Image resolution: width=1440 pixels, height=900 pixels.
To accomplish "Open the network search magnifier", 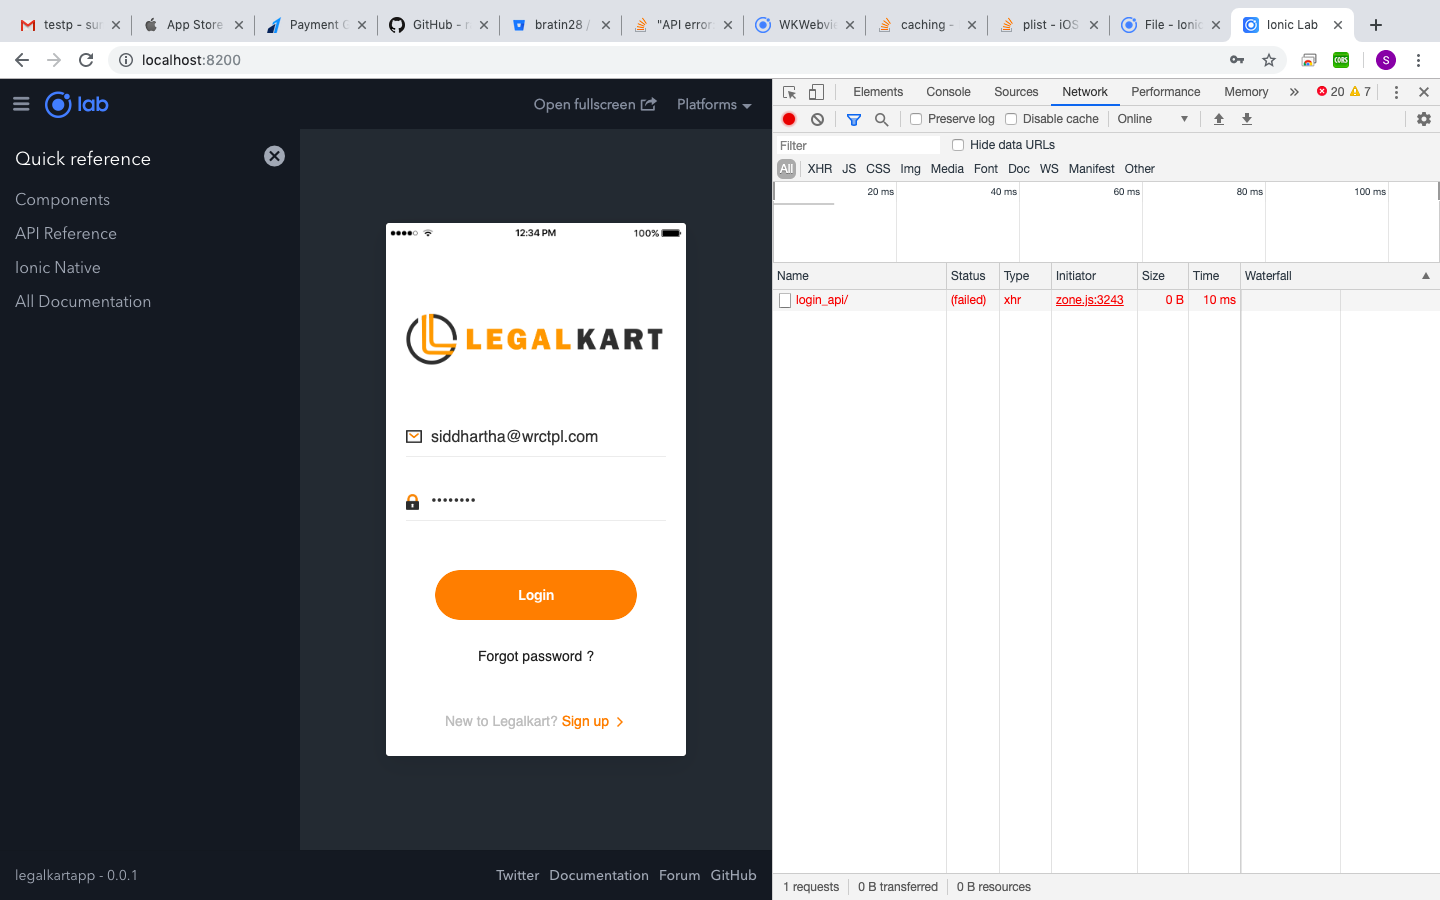I will pyautogui.click(x=881, y=119).
